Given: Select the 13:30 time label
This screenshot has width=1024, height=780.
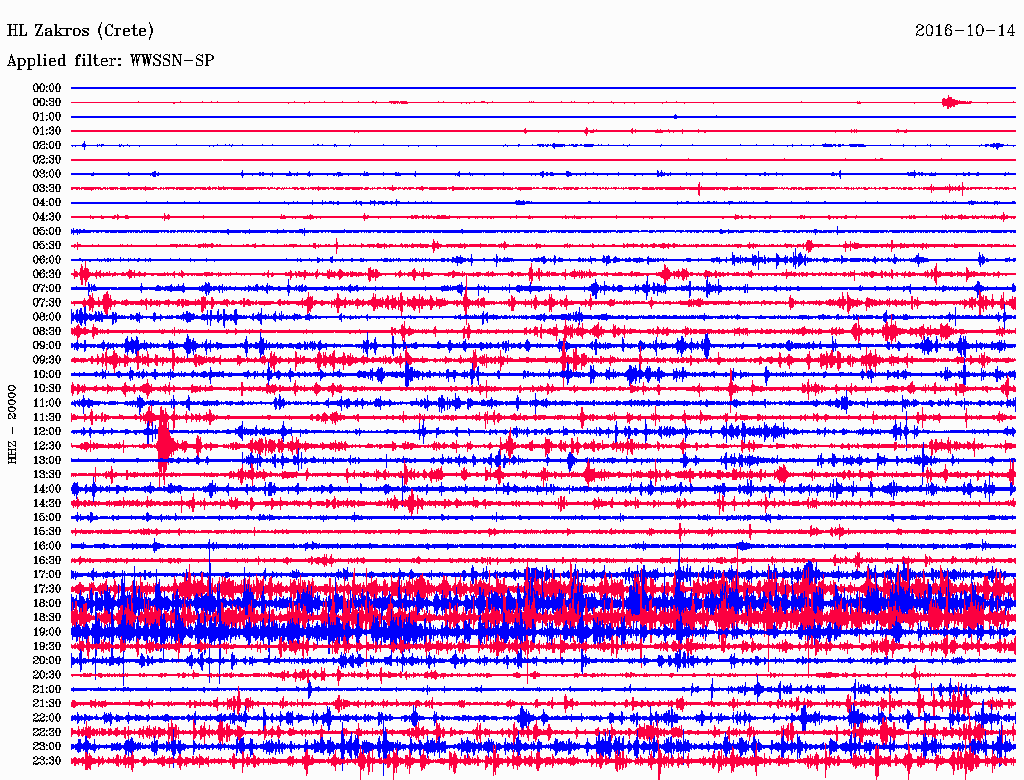Looking at the screenshot, I should (47, 475).
